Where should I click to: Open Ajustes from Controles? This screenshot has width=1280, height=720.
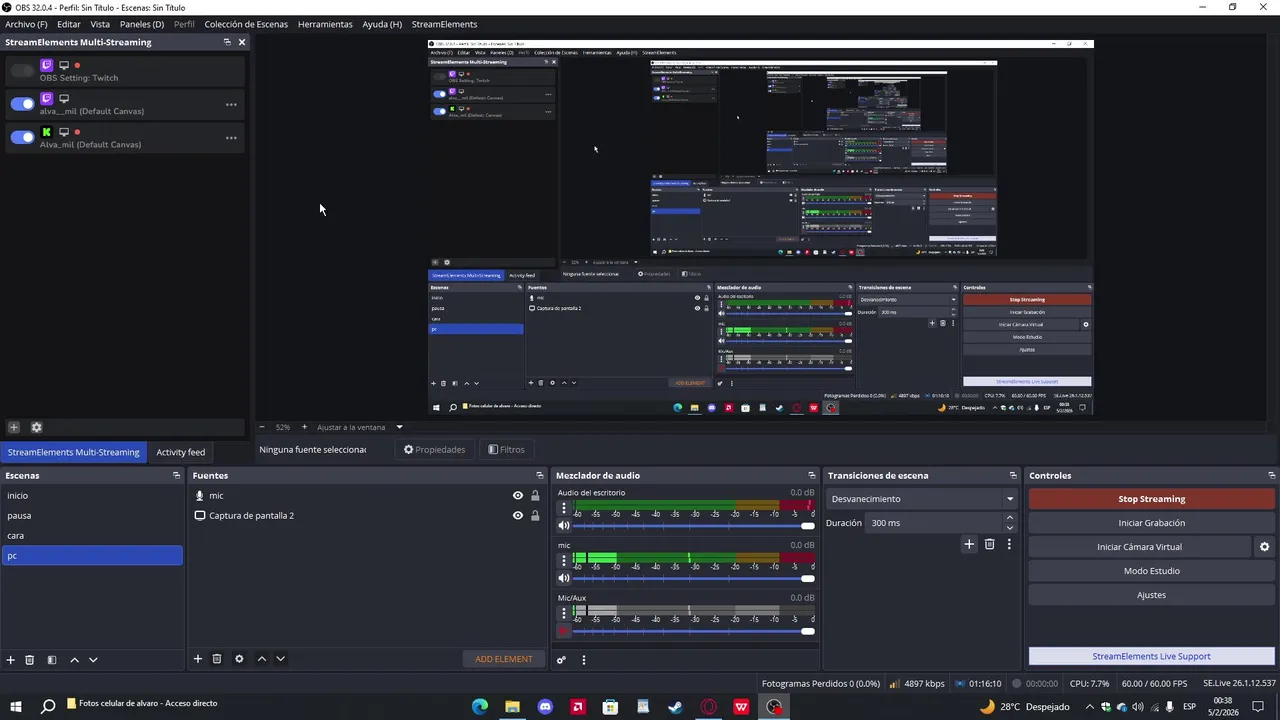click(1151, 595)
